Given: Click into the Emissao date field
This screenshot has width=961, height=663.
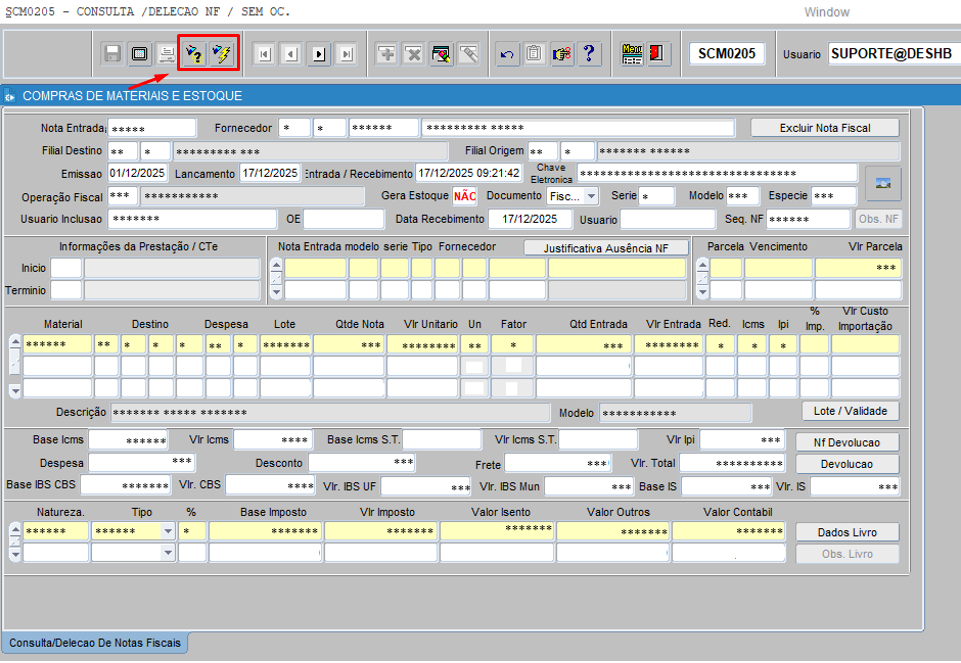Looking at the screenshot, I should click(136, 173).
